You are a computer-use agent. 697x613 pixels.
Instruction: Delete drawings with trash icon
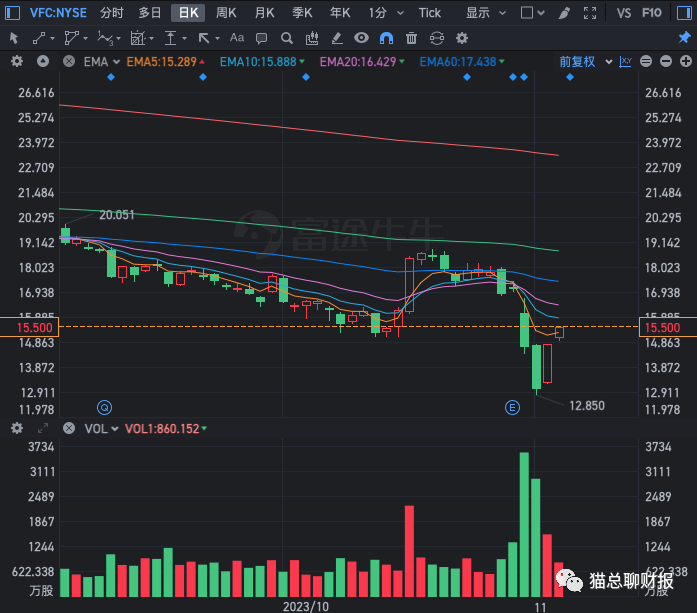[411, 37]
